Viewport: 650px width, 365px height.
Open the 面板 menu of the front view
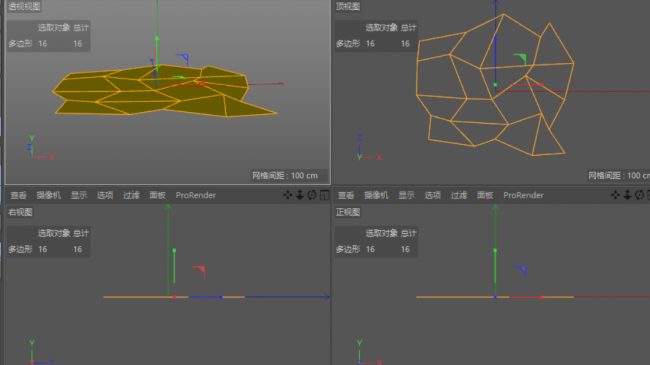485,195
